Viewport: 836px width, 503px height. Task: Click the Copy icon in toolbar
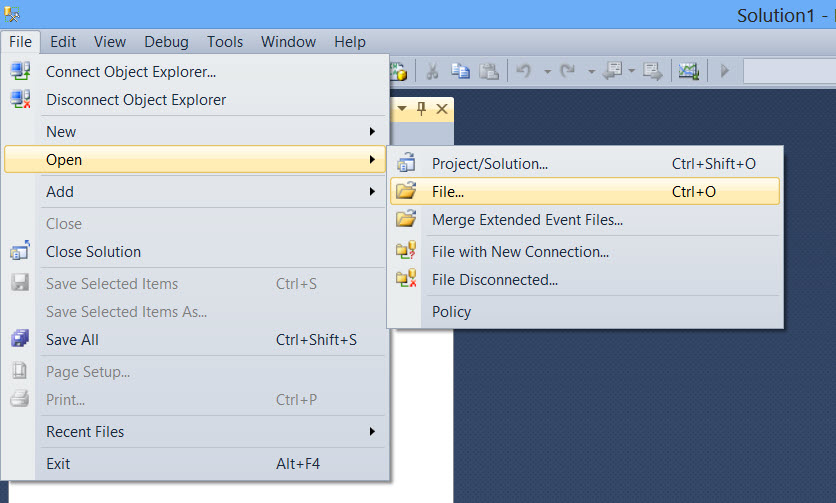[x=460, y=71]
